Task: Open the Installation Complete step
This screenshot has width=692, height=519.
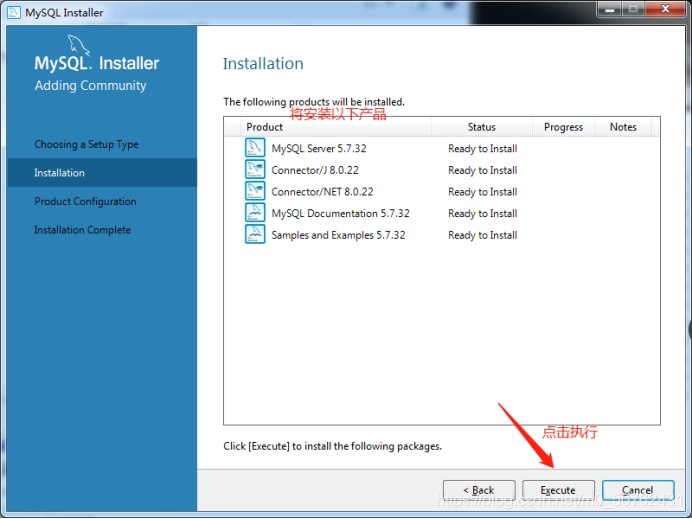Action: click(83, 230)
